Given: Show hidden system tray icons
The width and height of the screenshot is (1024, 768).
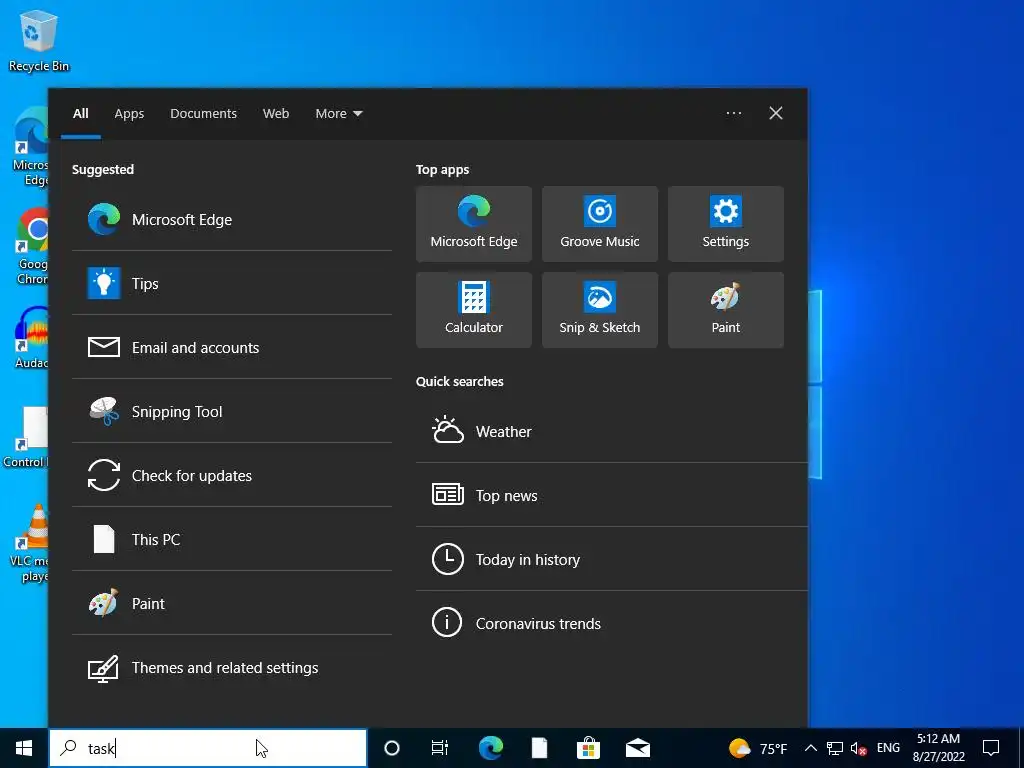Looking at the screenshot, I should pyautogui.click(x=810, y=748).
